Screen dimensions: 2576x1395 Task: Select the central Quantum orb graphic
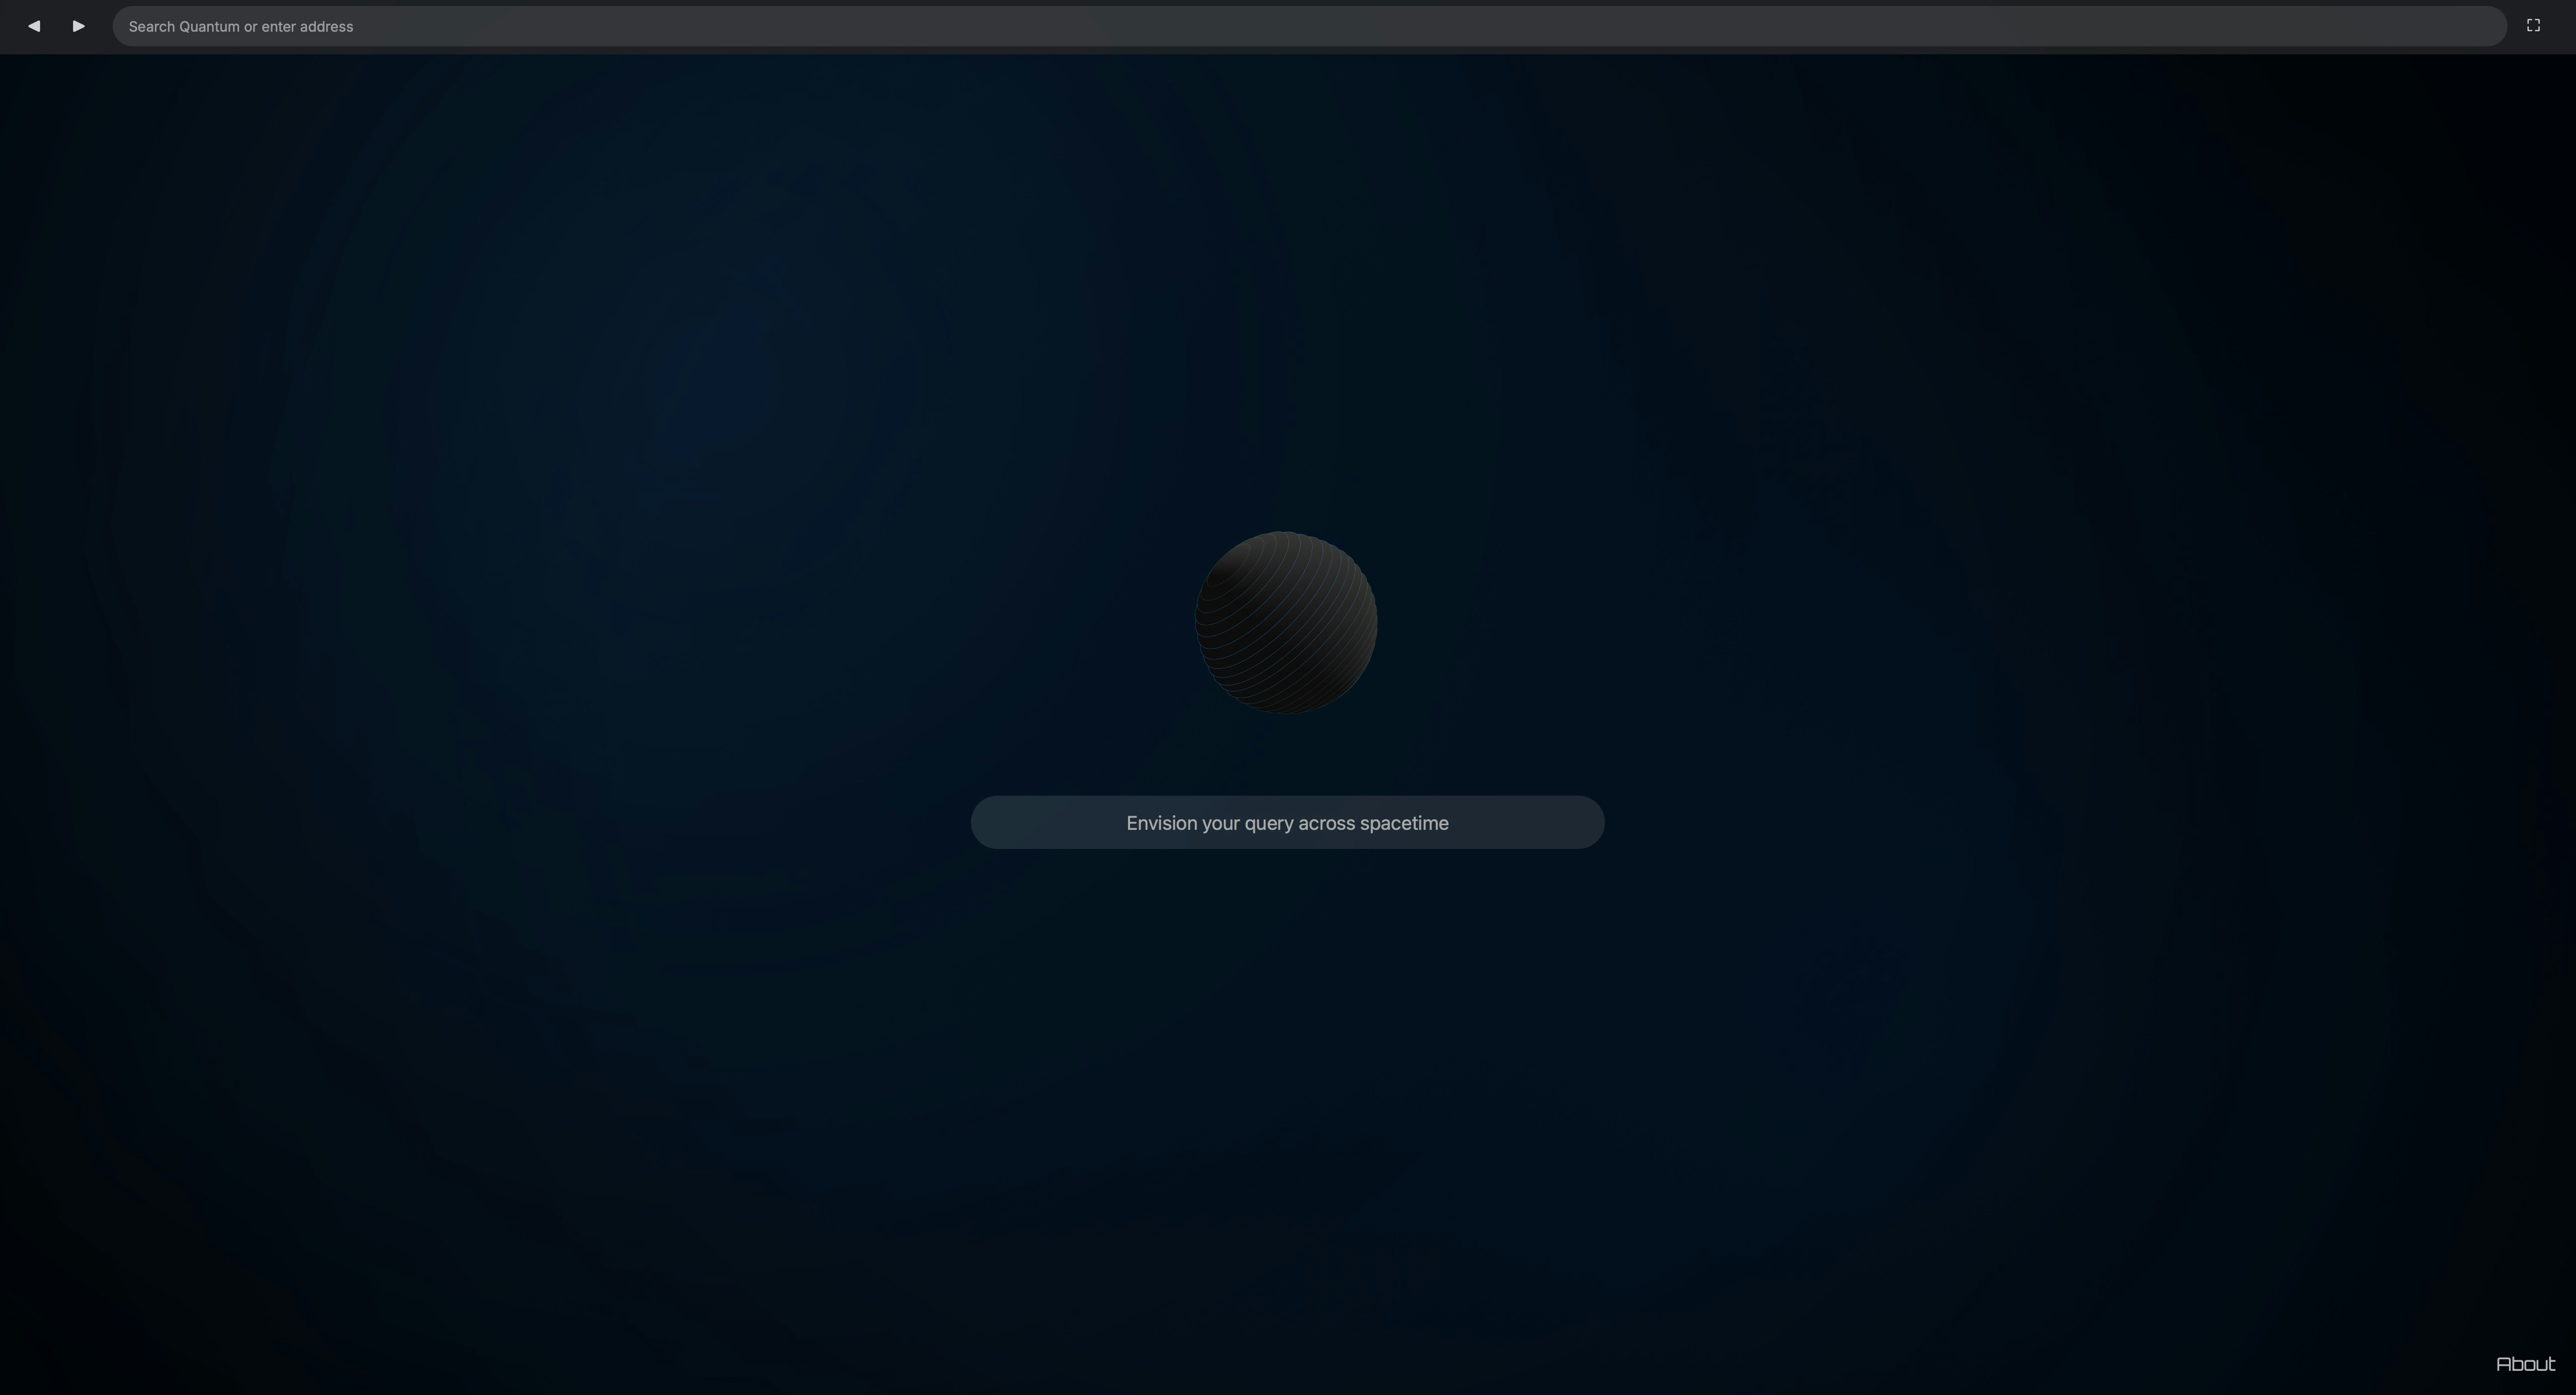click(1286, 622)
